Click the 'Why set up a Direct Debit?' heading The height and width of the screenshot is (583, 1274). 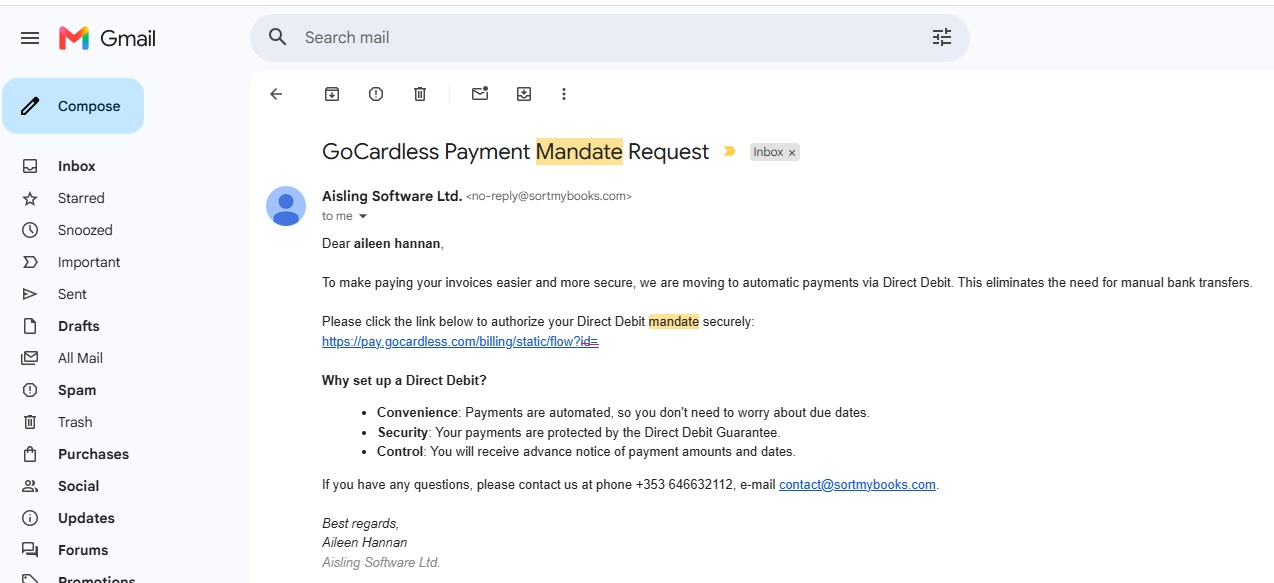pos(404,380)
